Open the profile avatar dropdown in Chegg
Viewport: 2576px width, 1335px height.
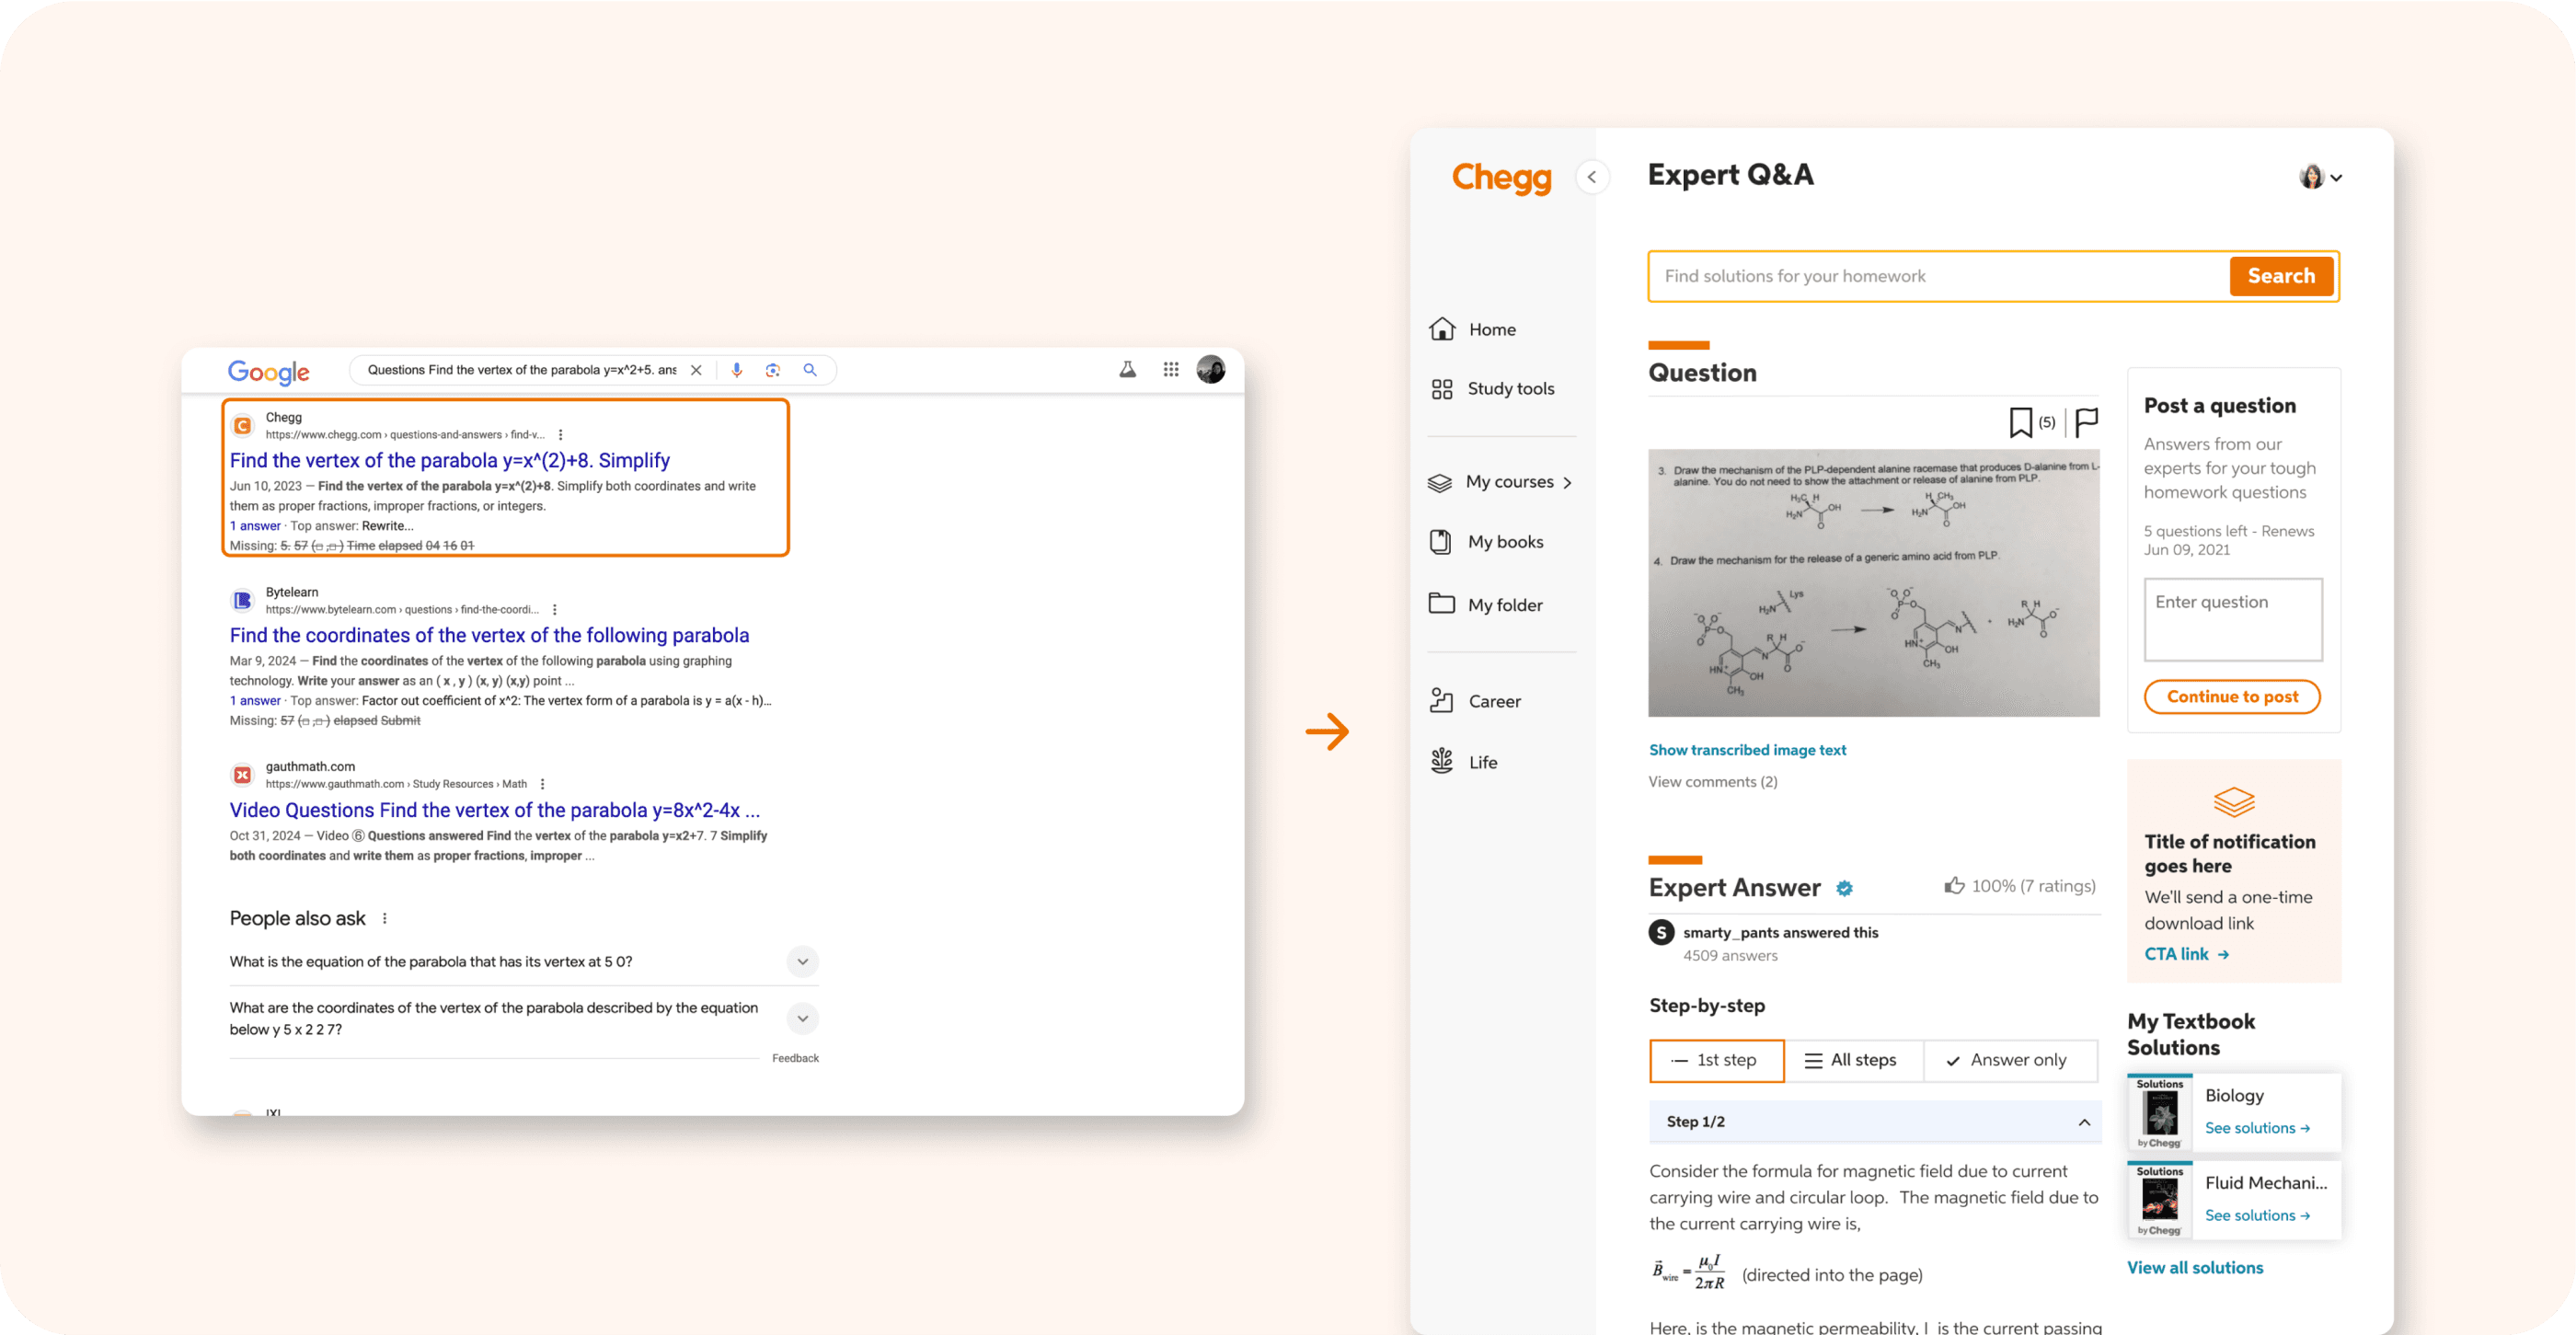click(x=2320, y=177)
